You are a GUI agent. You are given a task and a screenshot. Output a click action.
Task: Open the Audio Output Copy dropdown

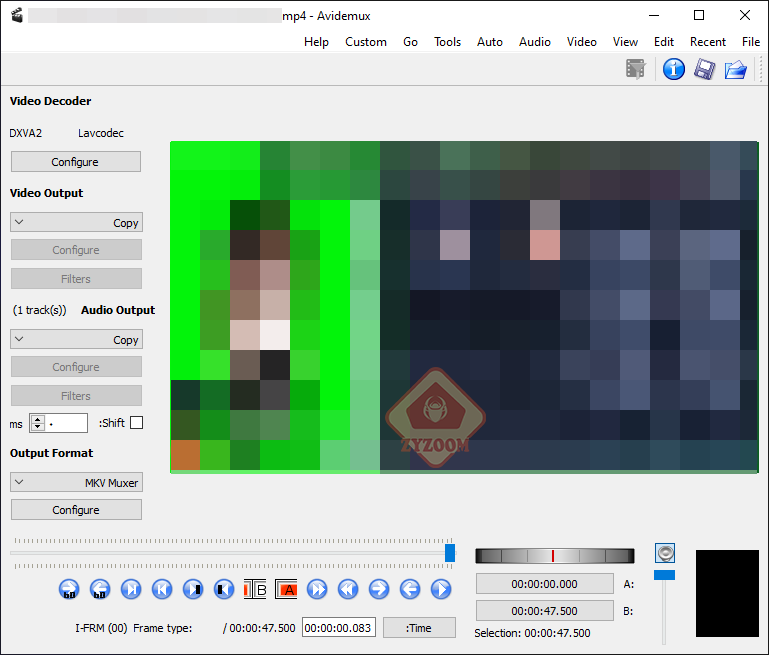pos(77,339)
